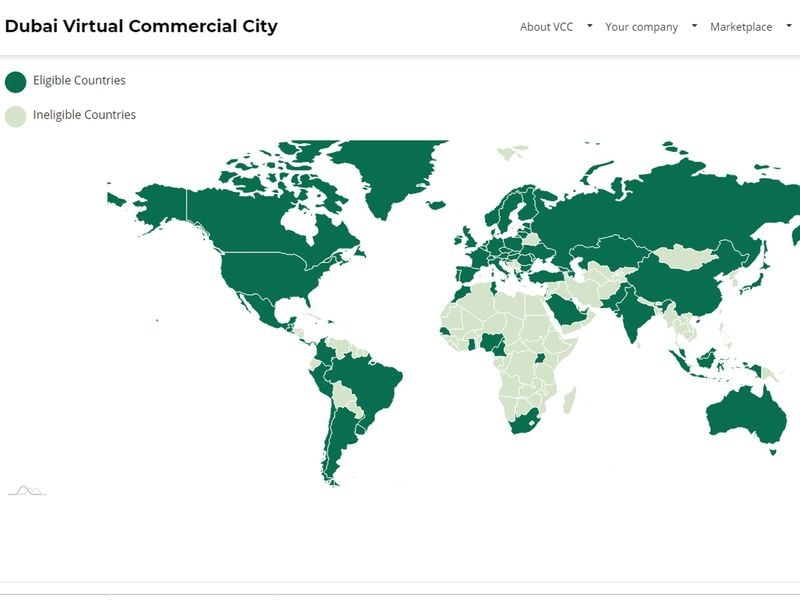Open the Marketplace menu
The height and width of the screenshot is (600, 800).
pos(741,27)
